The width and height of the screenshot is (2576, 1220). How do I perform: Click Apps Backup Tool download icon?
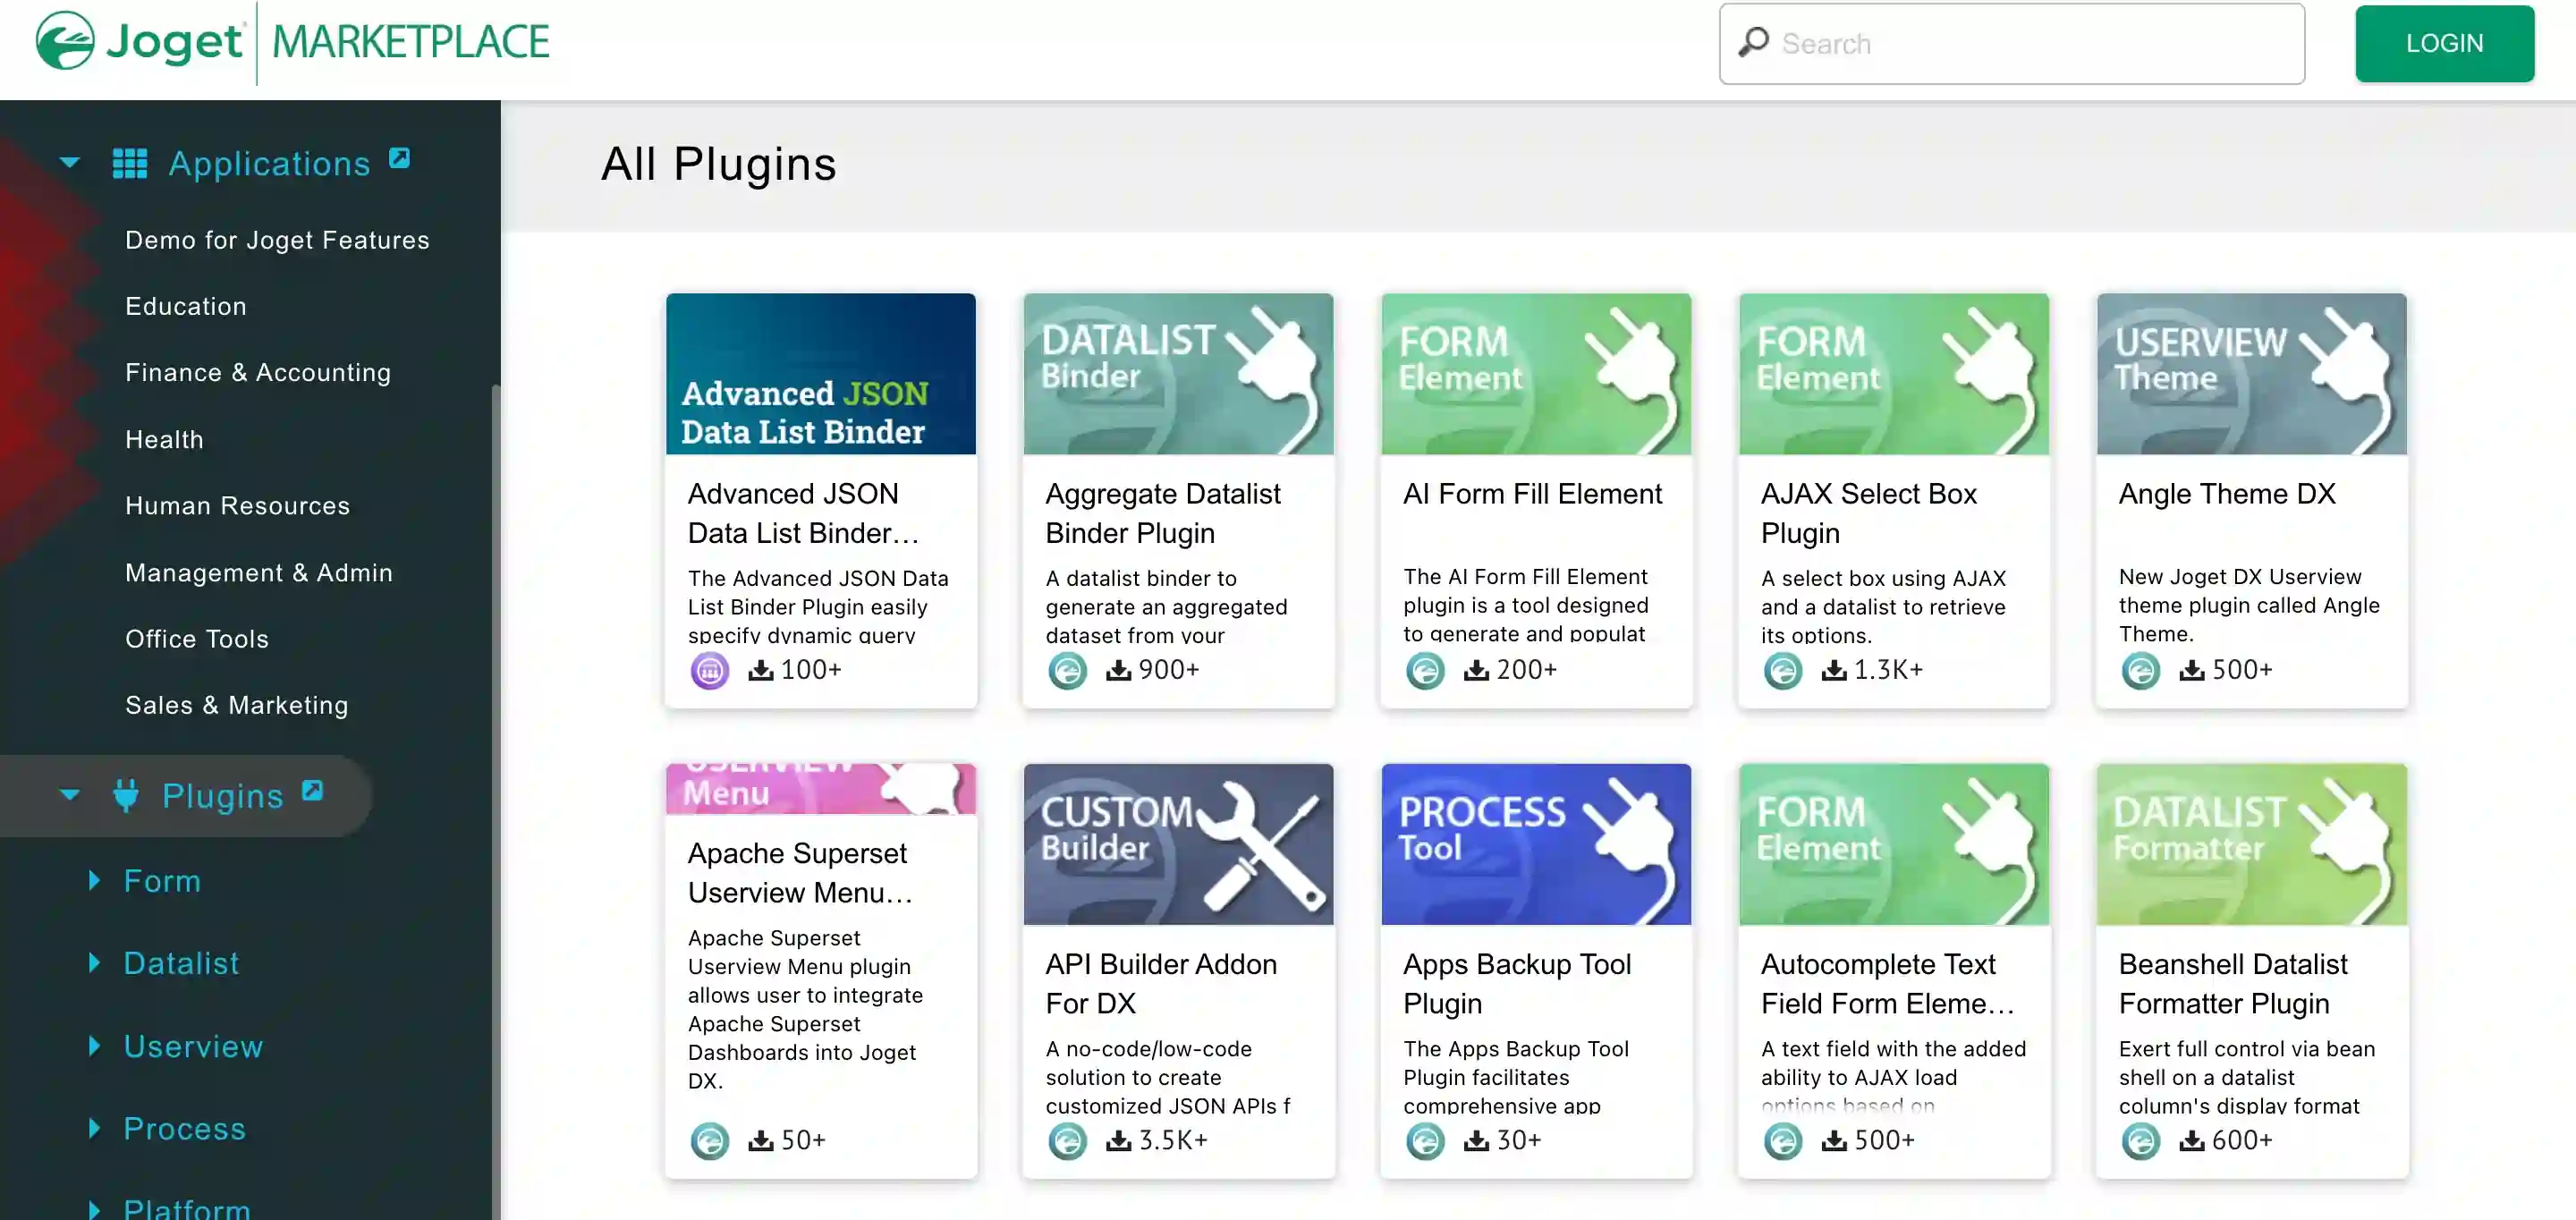[1476, 1140]
